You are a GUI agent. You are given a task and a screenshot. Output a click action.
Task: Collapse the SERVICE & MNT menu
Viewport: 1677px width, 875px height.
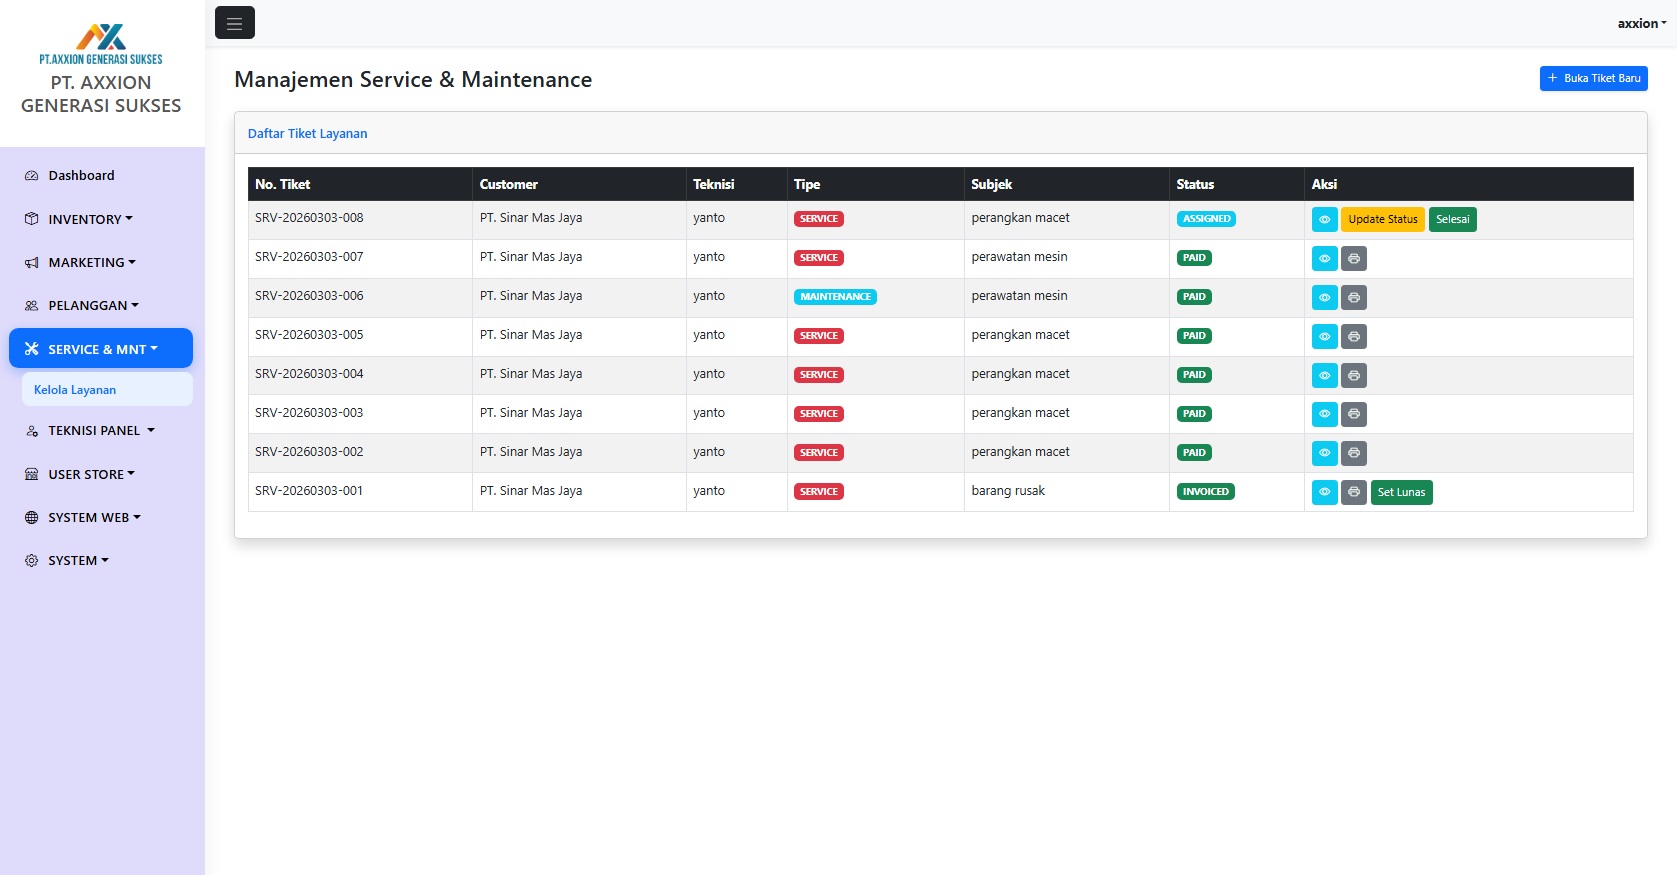(101, 349)
